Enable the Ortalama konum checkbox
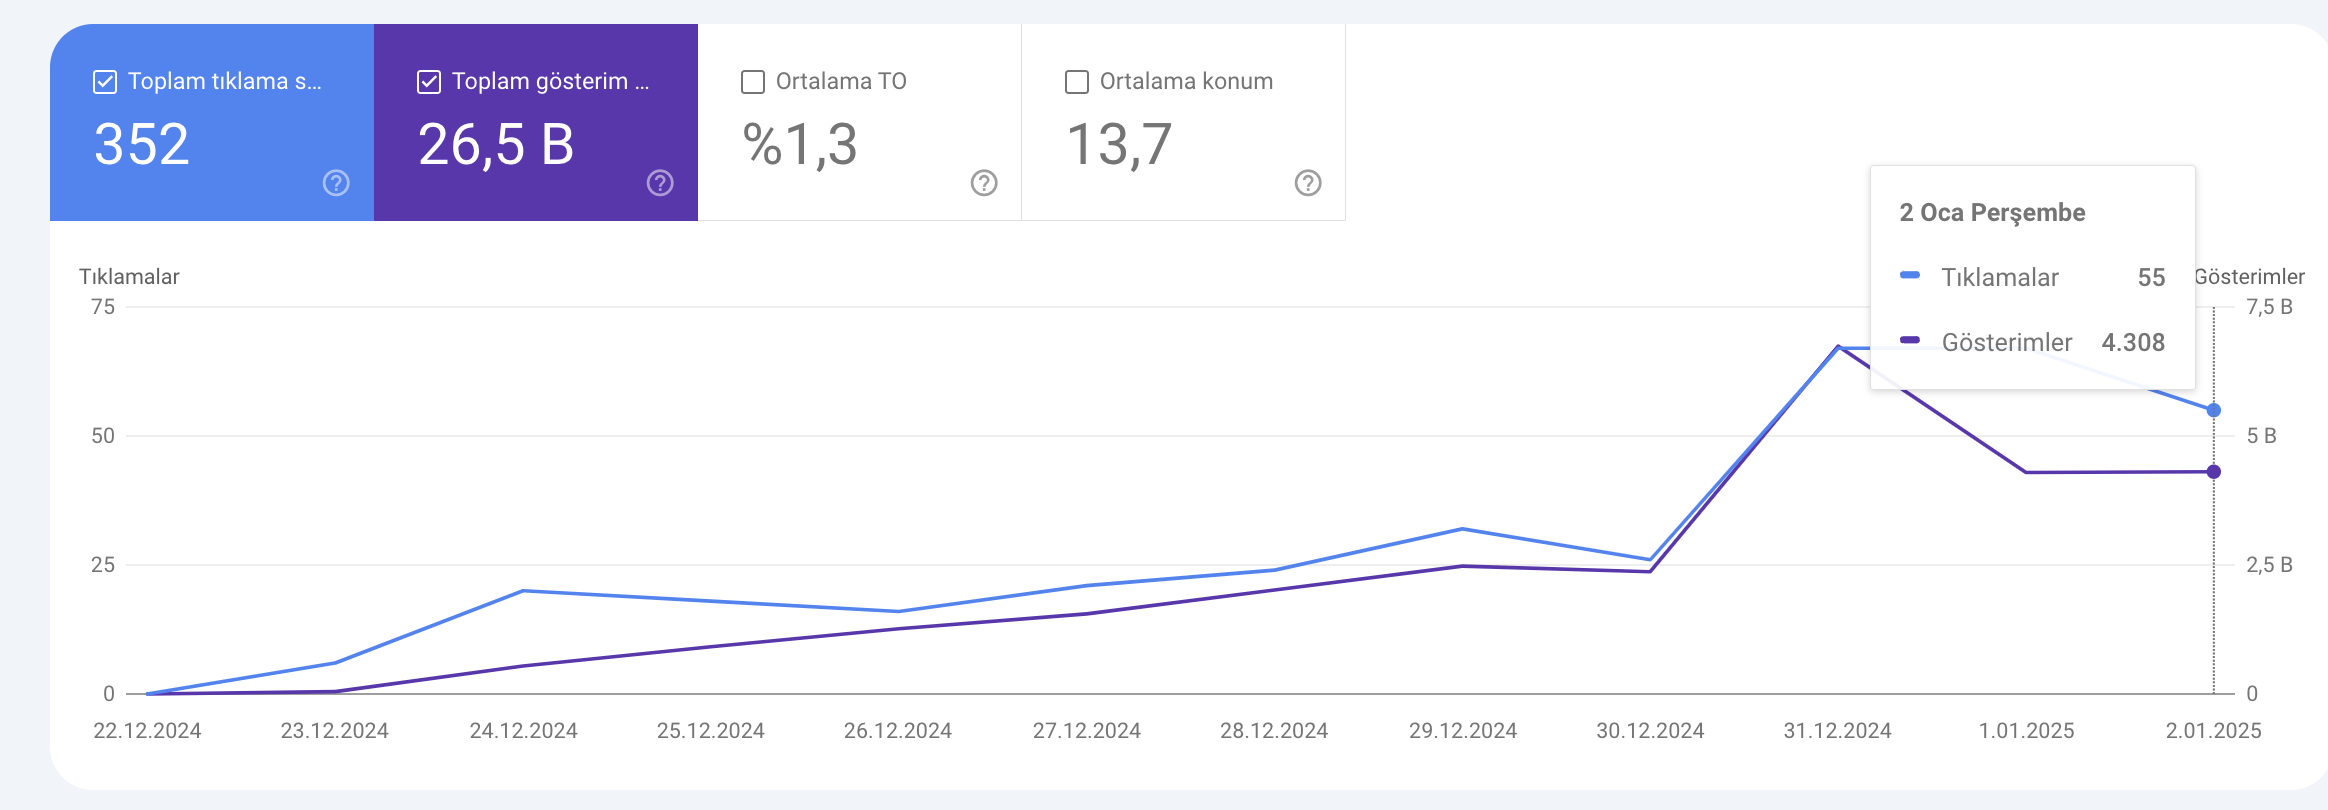Image resolution: width=2328 pixels, height=810 pixels. 1077,82
